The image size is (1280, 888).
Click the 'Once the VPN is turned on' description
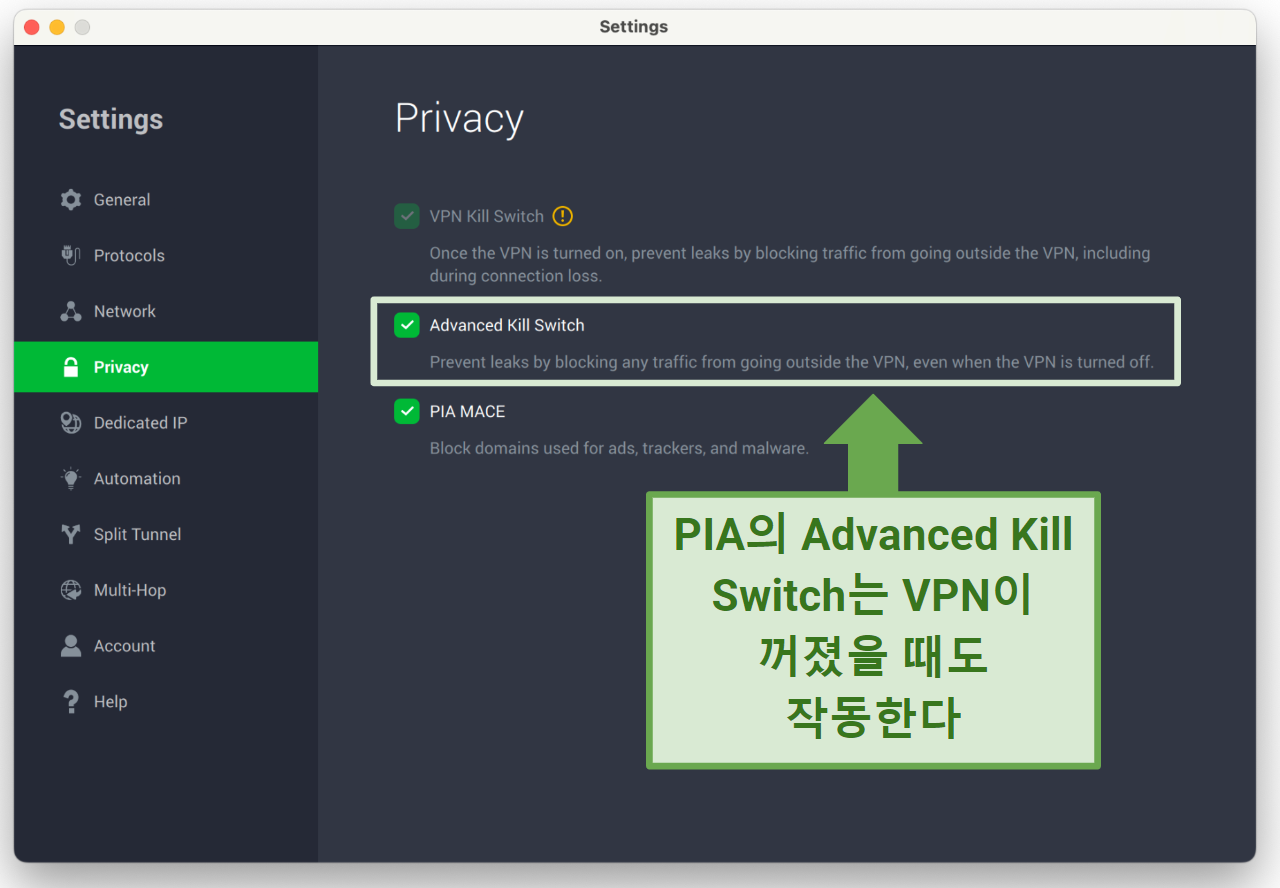pos(790,264)
